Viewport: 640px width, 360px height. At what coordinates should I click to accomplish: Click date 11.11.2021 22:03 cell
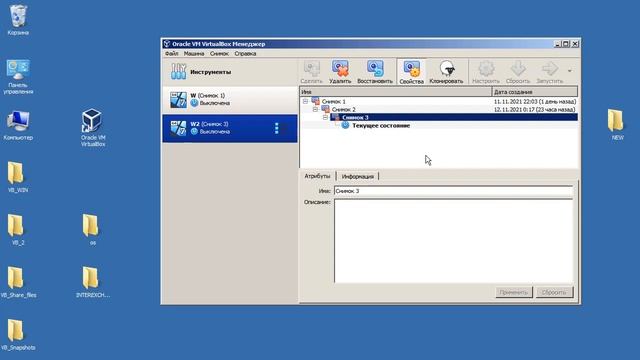(535, 101)
